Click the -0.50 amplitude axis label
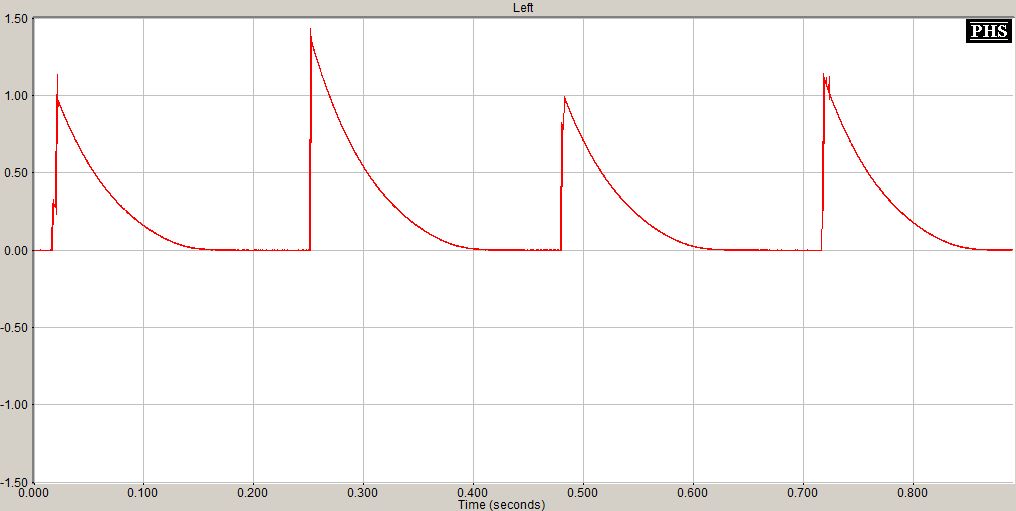Image resolution: width=1016 pixels, height=511 pixels. click(14, 327)
